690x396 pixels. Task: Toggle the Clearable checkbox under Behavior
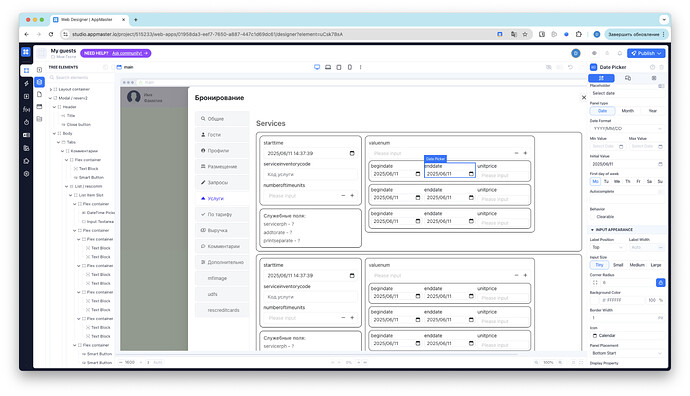point(593,216)
